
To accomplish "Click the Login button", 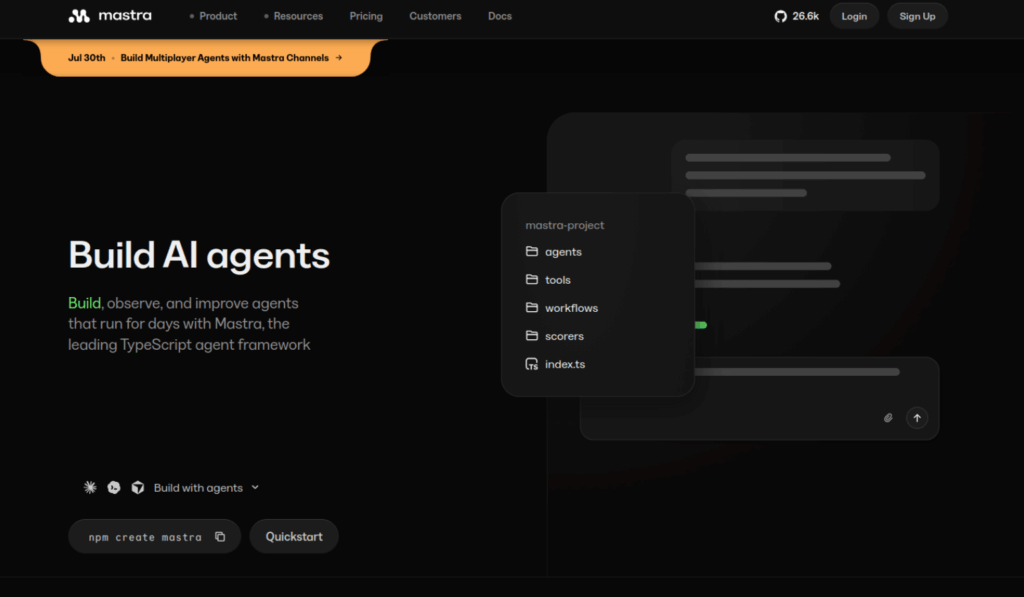I will point(854,16).
